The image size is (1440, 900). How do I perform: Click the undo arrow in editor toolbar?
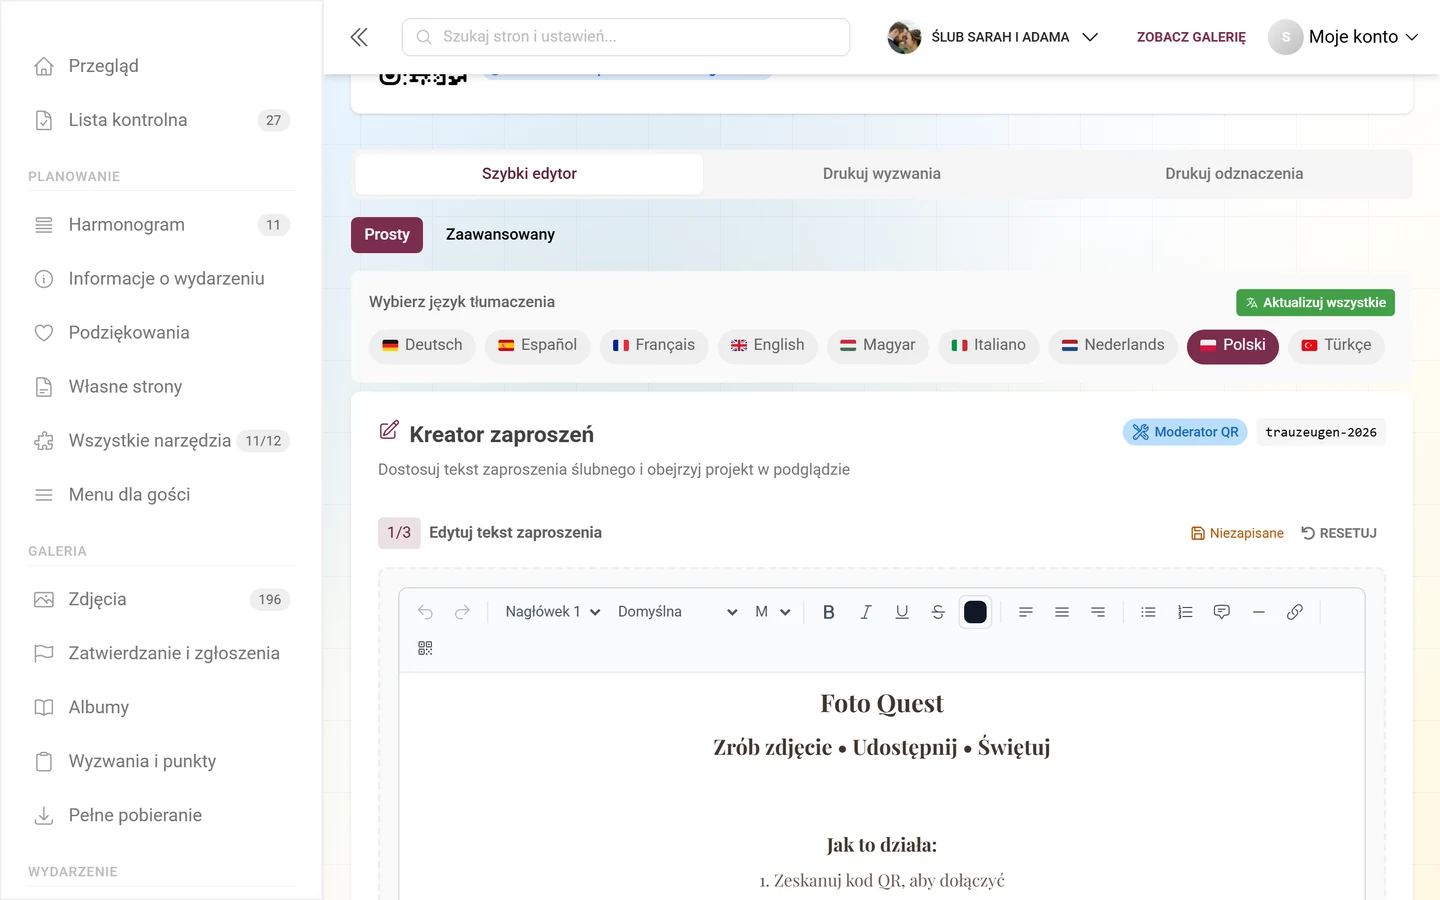coord(425,612)
